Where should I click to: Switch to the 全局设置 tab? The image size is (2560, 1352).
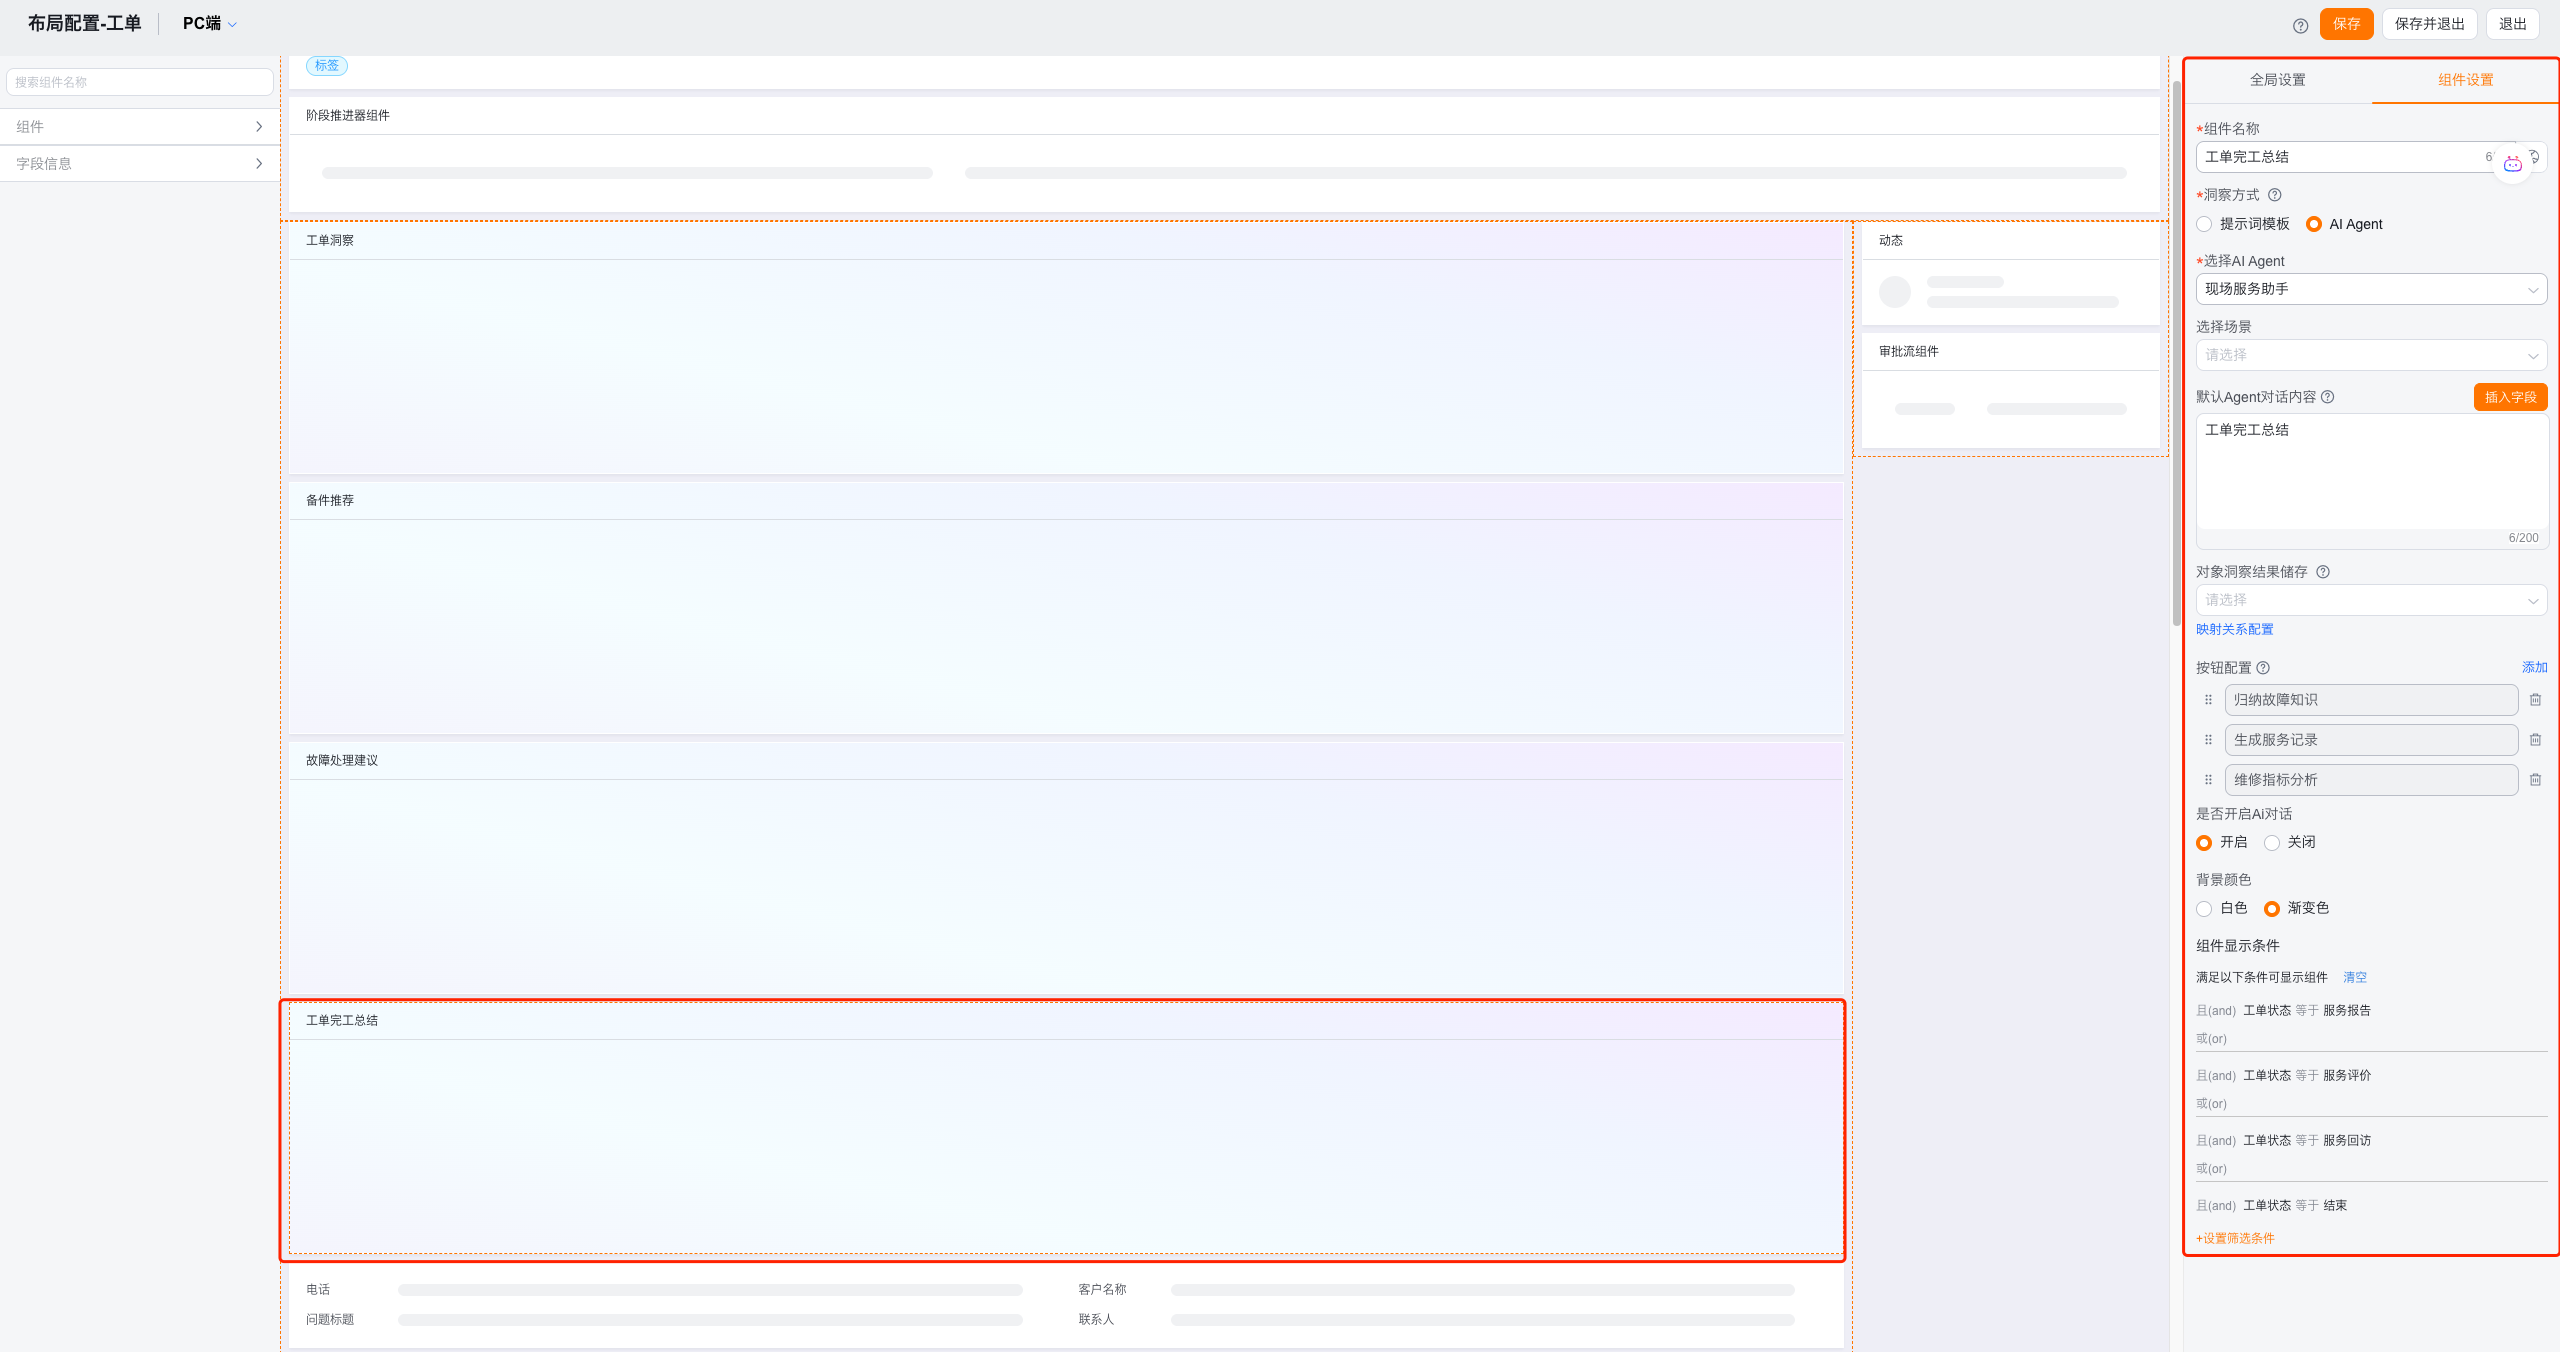click(x=2277, y=80)
